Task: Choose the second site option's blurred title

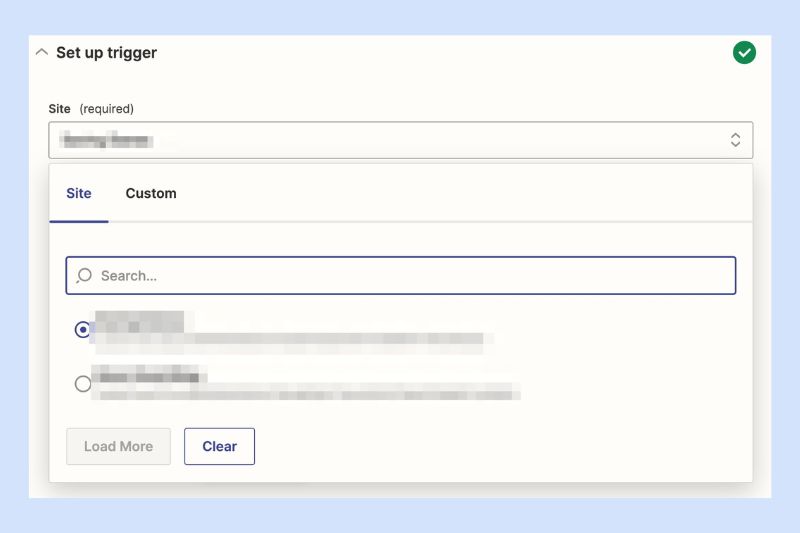Action: click(149, 374)
